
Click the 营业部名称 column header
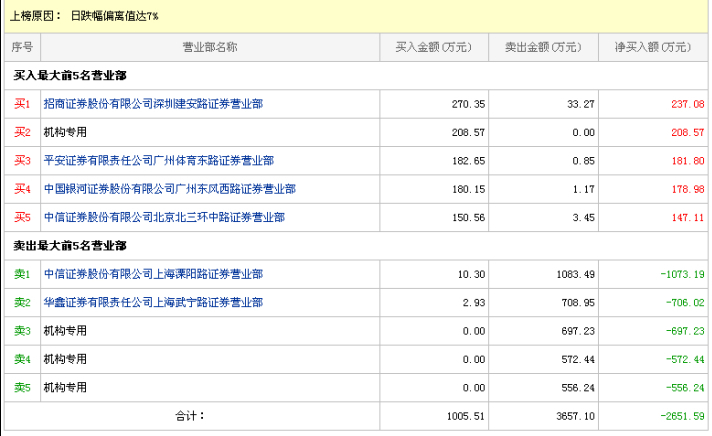(x=209, y=47)
